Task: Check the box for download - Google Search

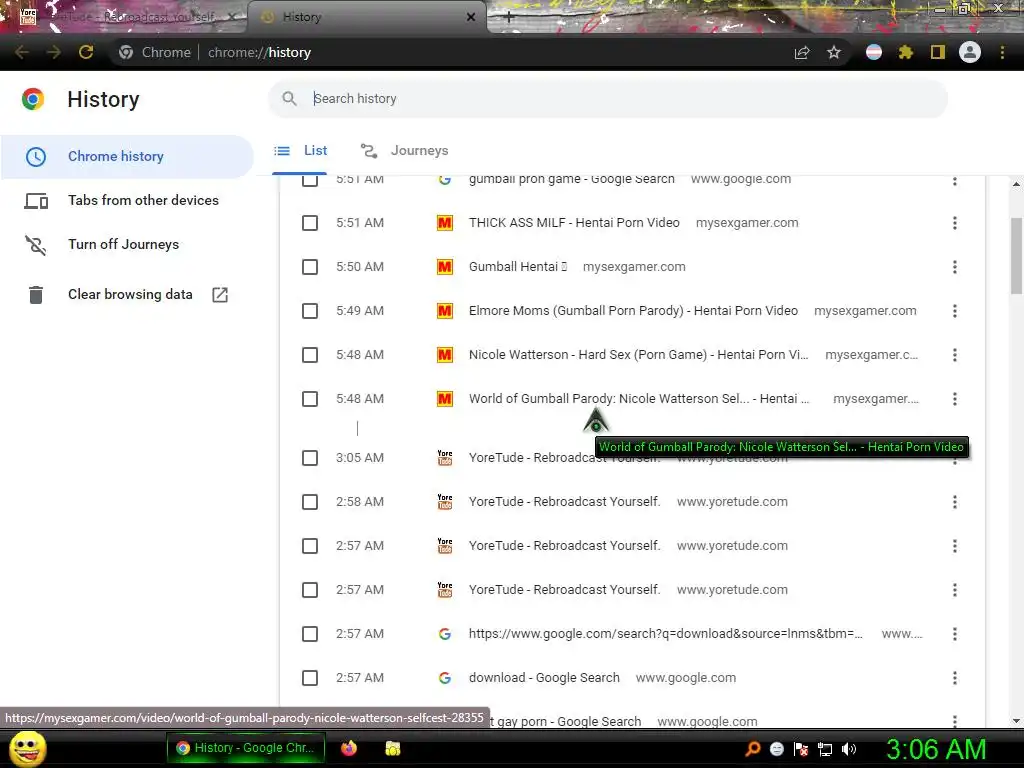Action: click(x=310, y=678)
